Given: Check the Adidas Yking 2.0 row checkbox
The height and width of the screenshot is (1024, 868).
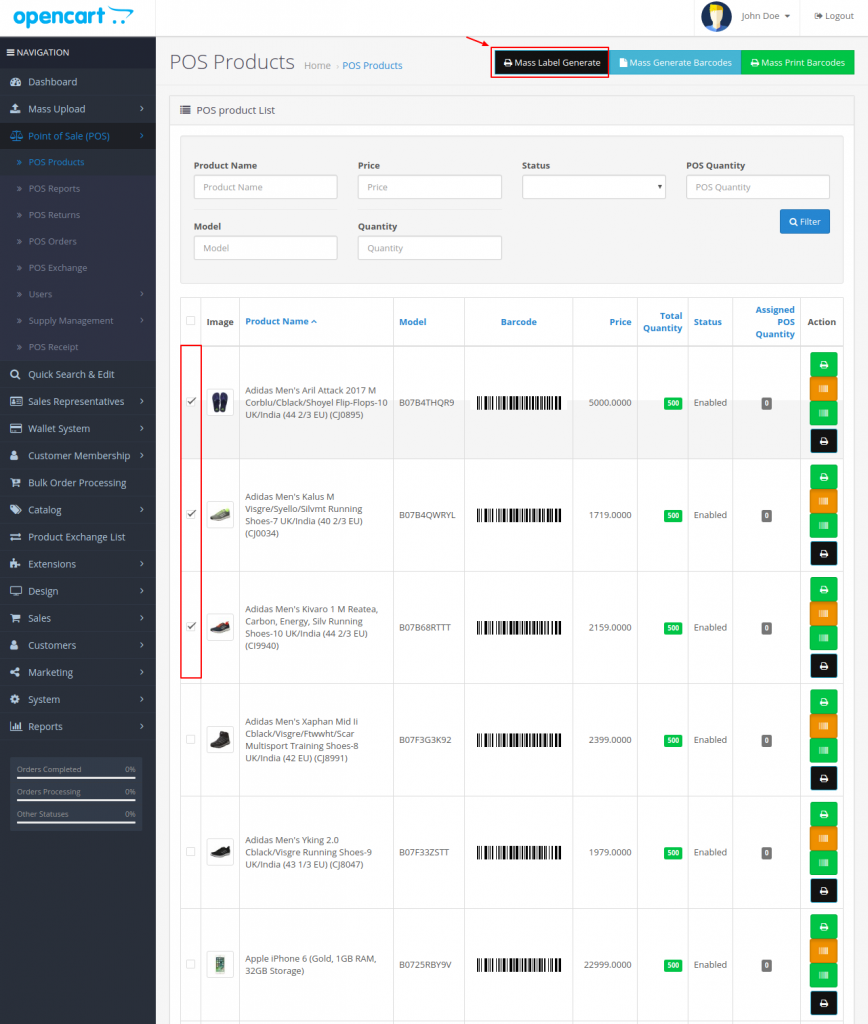Looking at the screenshot, I should 190,852.
